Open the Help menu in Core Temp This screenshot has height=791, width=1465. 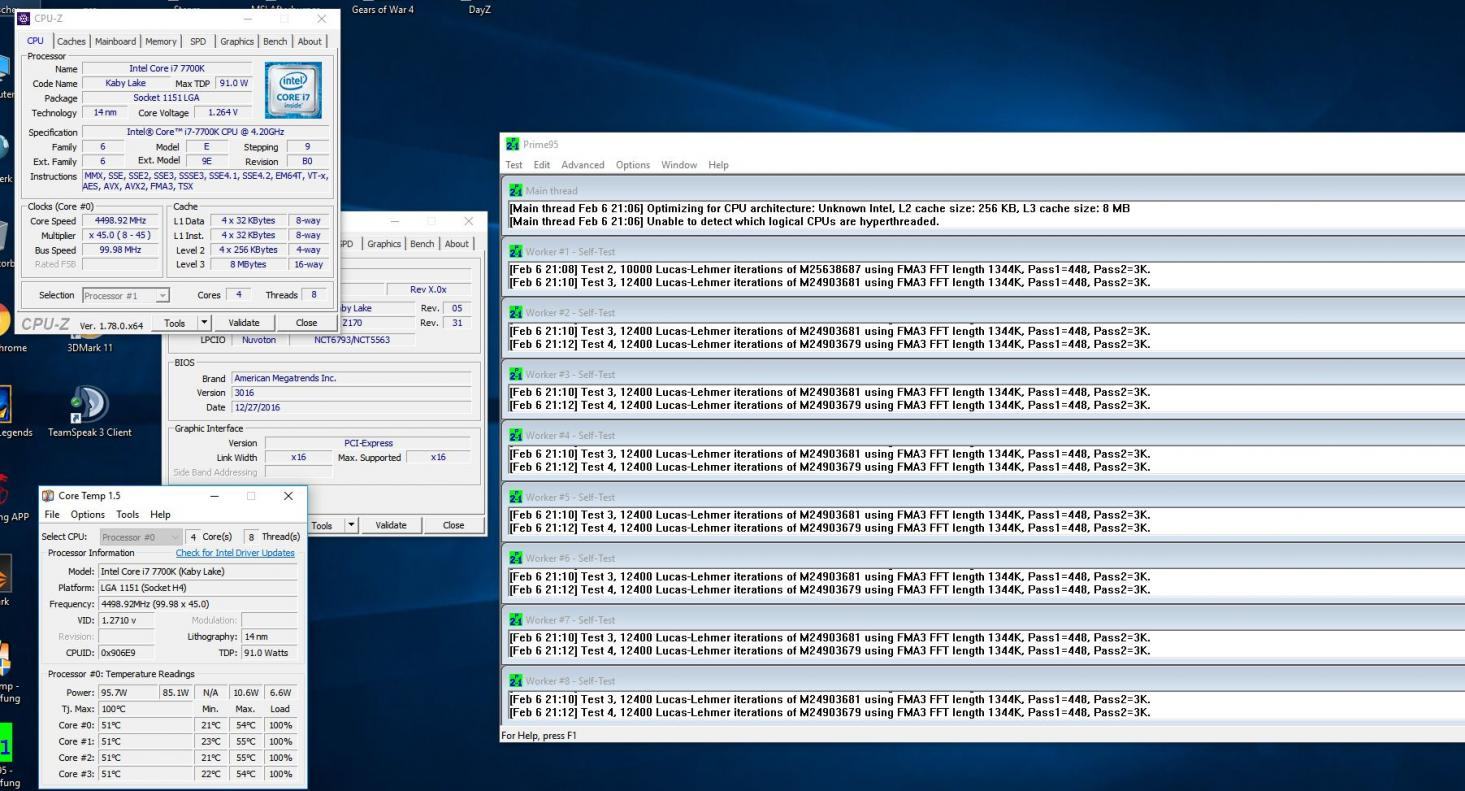(x=160, y=514)
